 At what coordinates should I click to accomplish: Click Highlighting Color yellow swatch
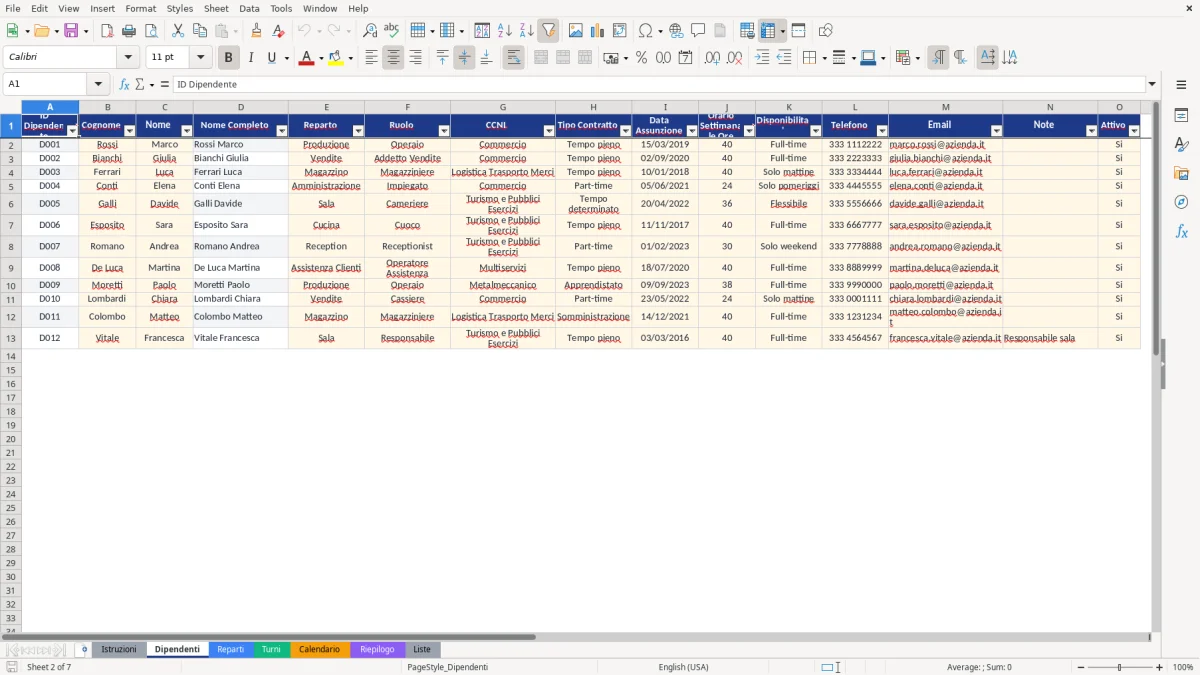(336, 58)
